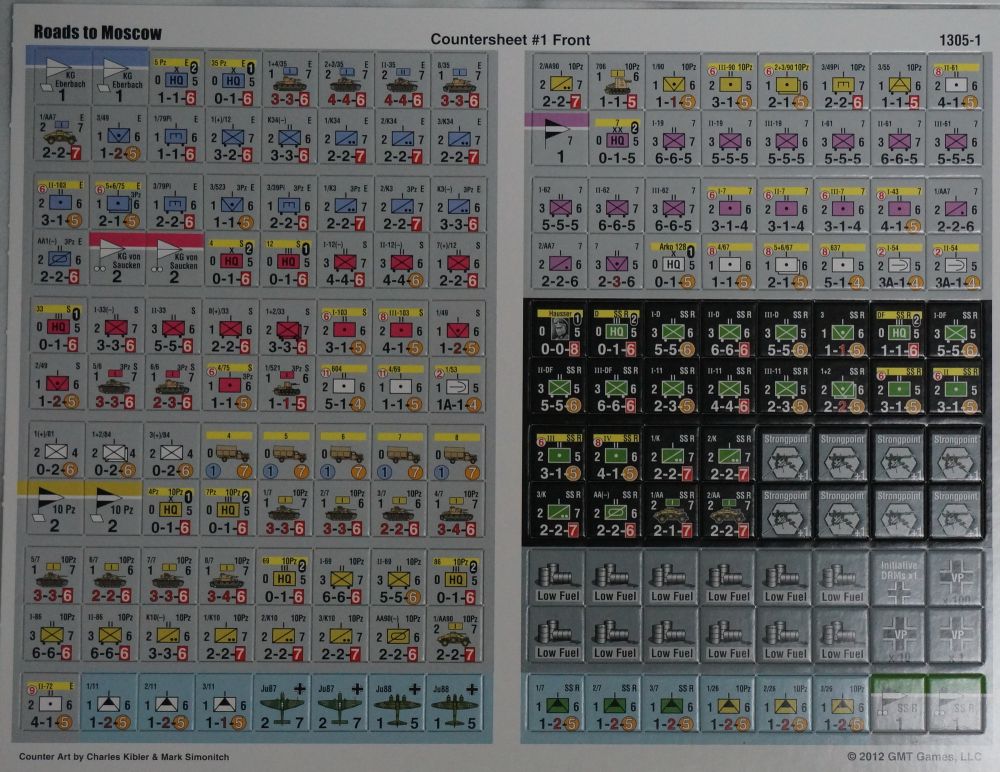Select the AA1(-) 3Pz recon counter

point(61,260)
